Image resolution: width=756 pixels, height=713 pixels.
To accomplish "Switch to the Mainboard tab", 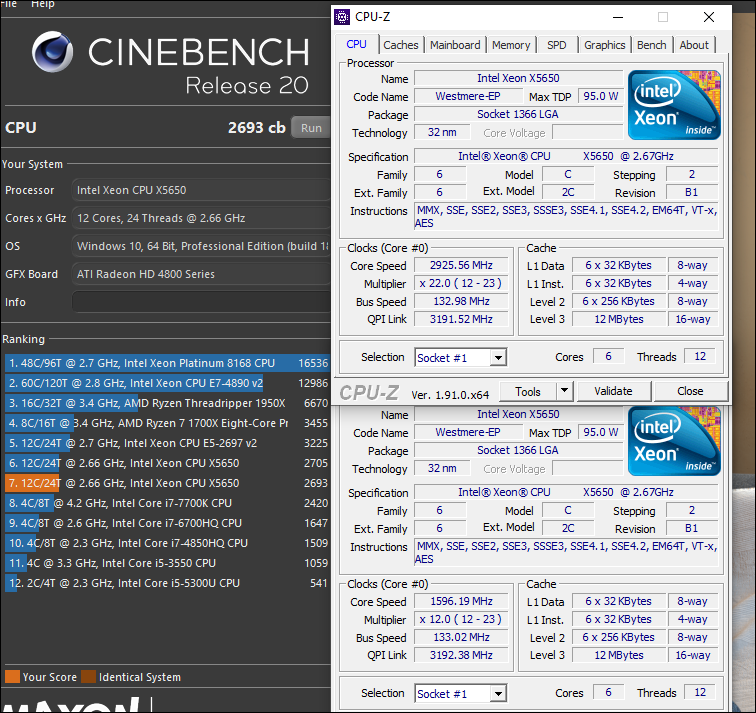I will tap(455, 45).
